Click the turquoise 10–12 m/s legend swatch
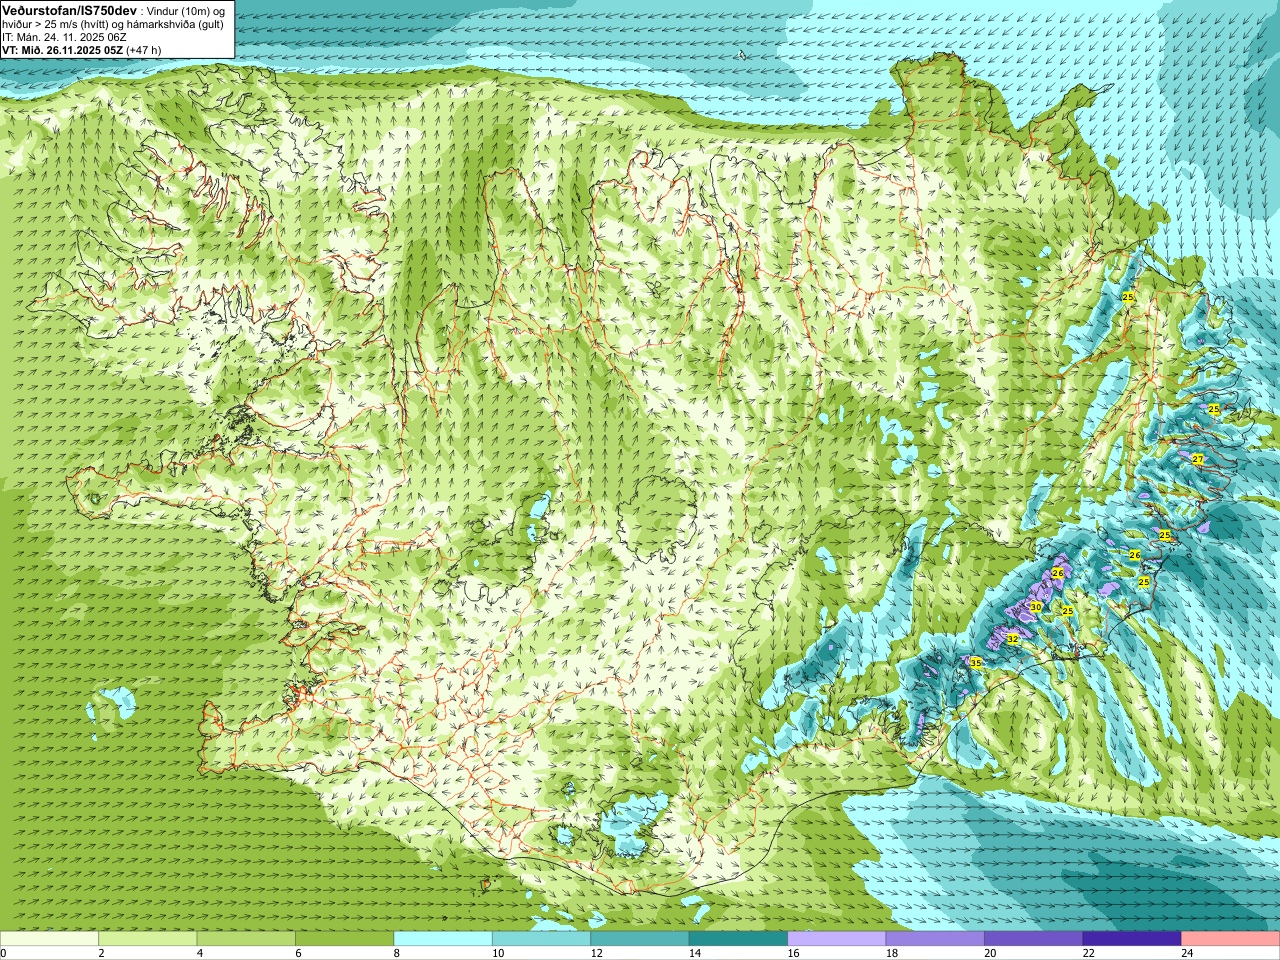The width and height of the screenshot is (1280, 960). 541,938
